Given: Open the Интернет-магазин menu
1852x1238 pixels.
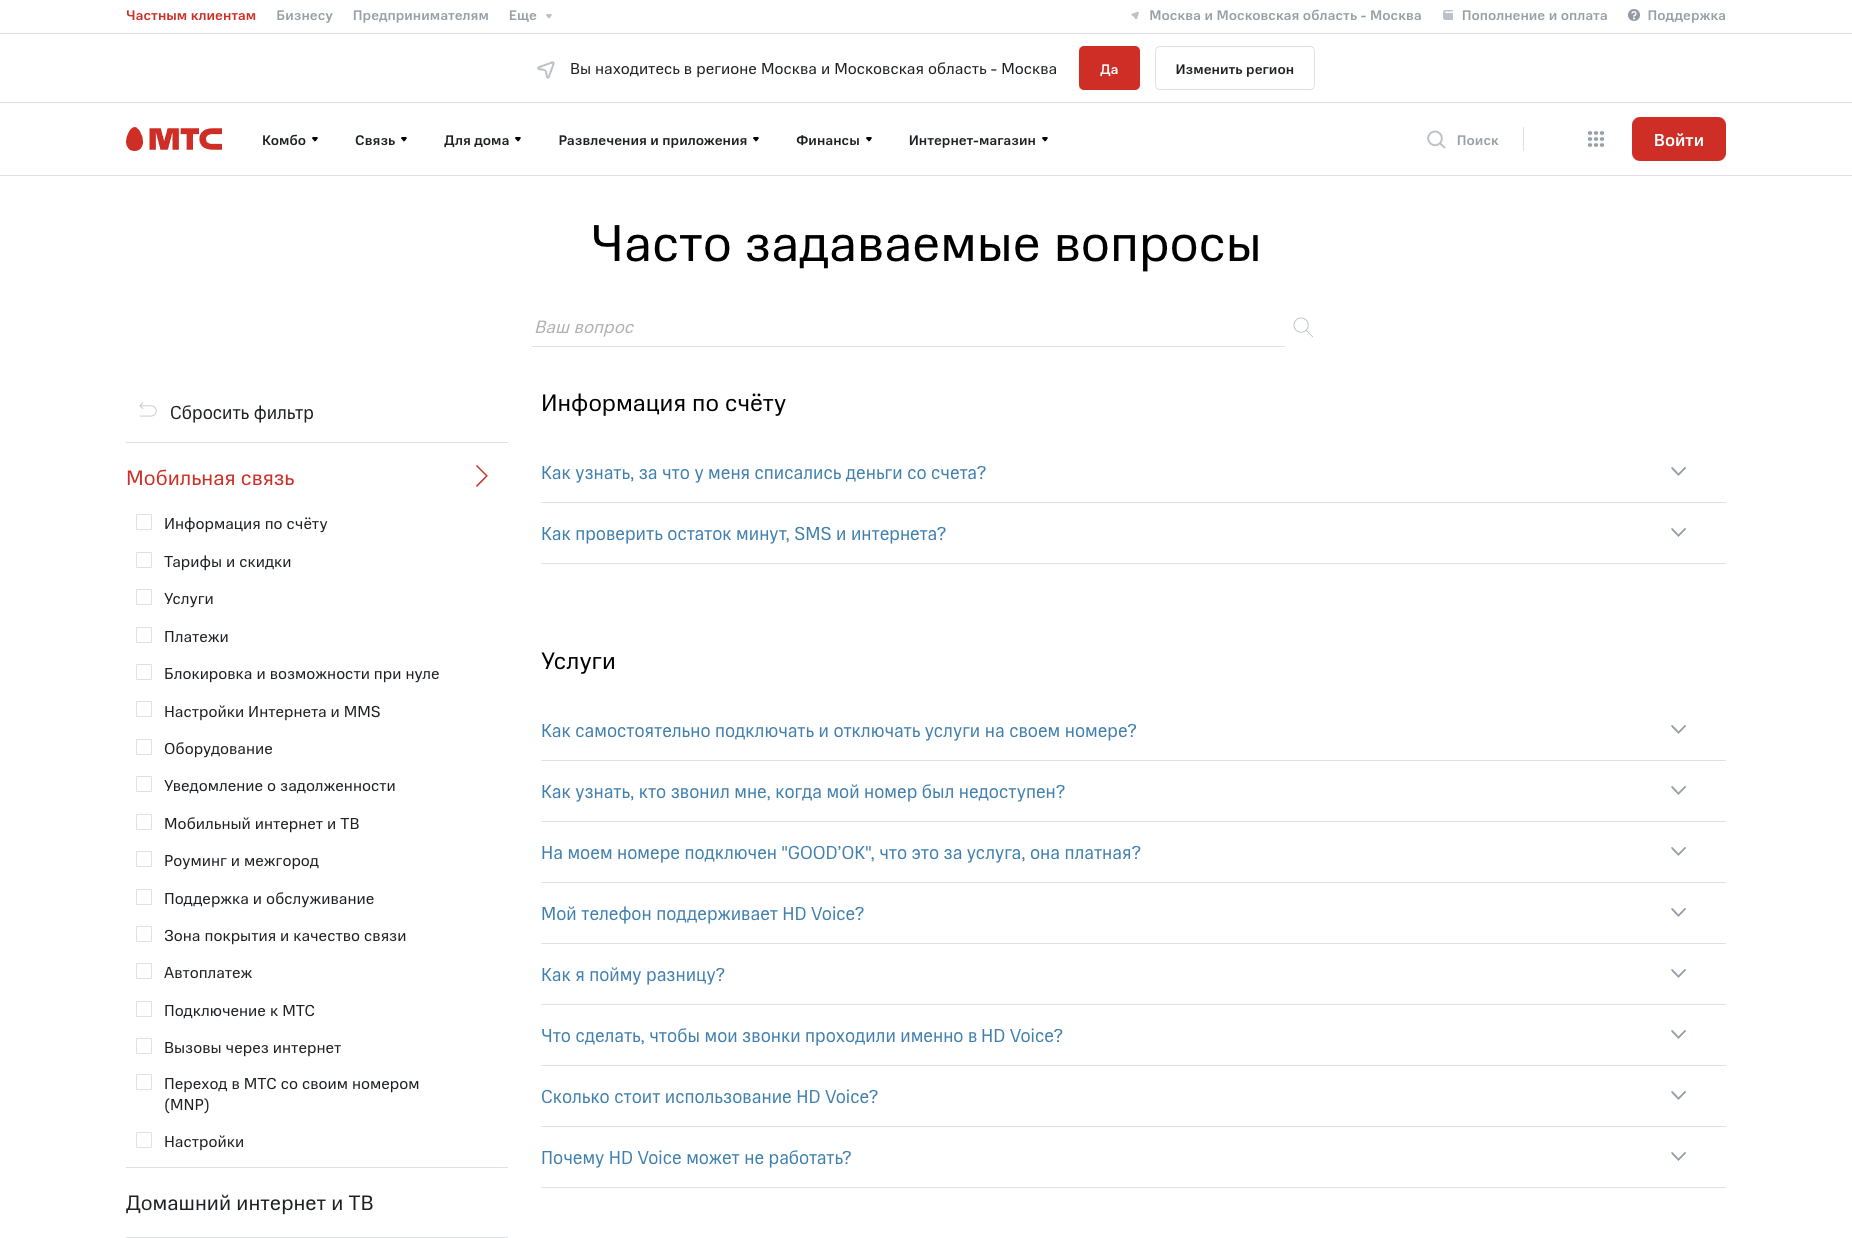Looking at the screenshot, I should point(978,140).
